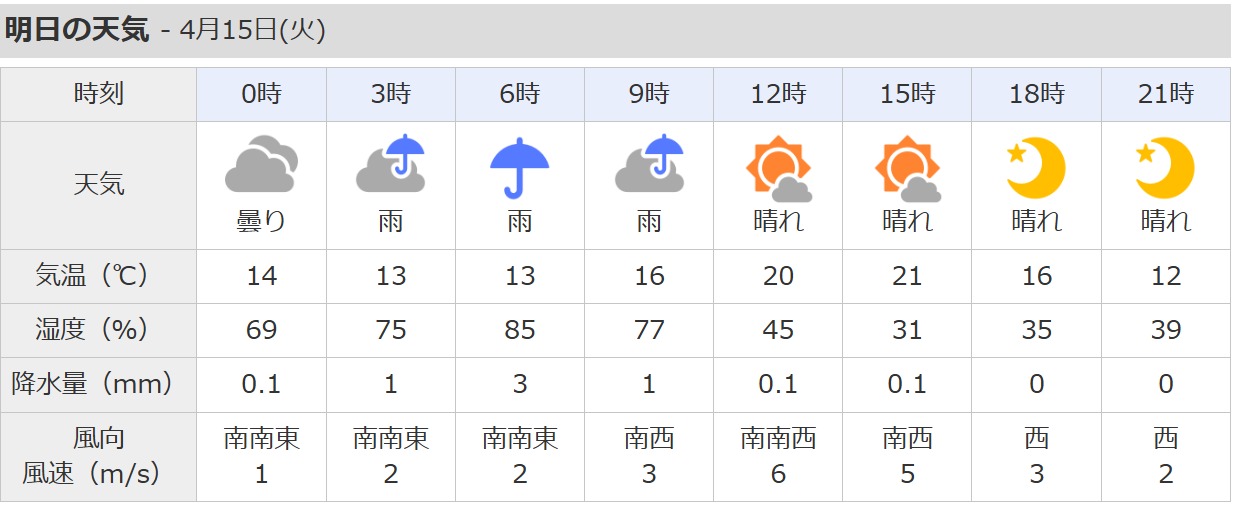The width and height of the screenshot is (1236, 507).
Task: Click the 降水量（mm） row label
Action: pos(99,384)
